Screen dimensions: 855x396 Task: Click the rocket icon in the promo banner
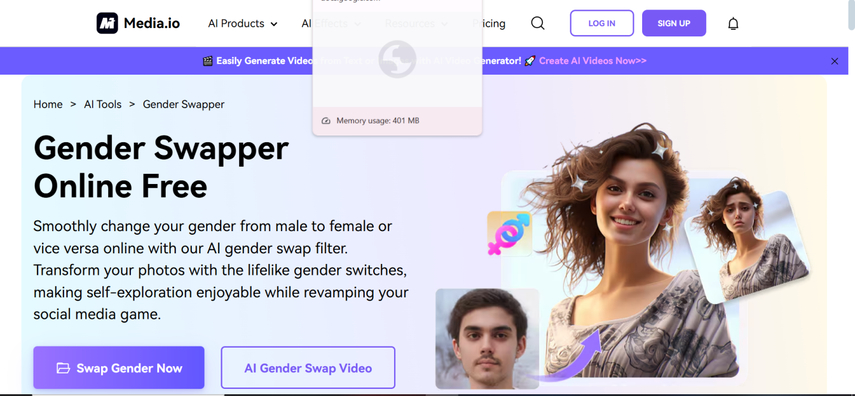(530, 61)
